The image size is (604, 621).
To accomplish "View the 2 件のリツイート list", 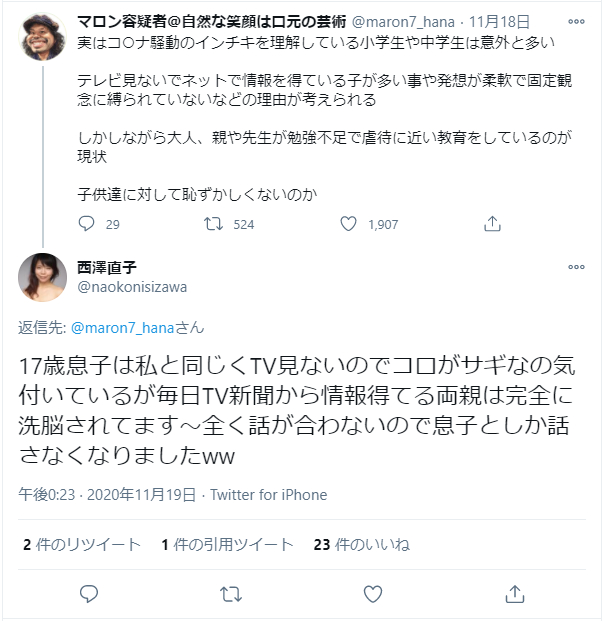I will click(82, 545).
